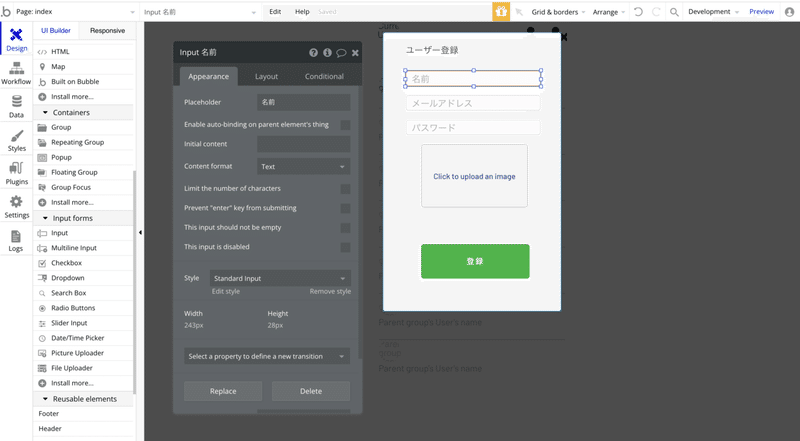The height and width of the screenshot is (441, 800).
Task: Close the Input 名前 property panel
Action: coord(355,53)
